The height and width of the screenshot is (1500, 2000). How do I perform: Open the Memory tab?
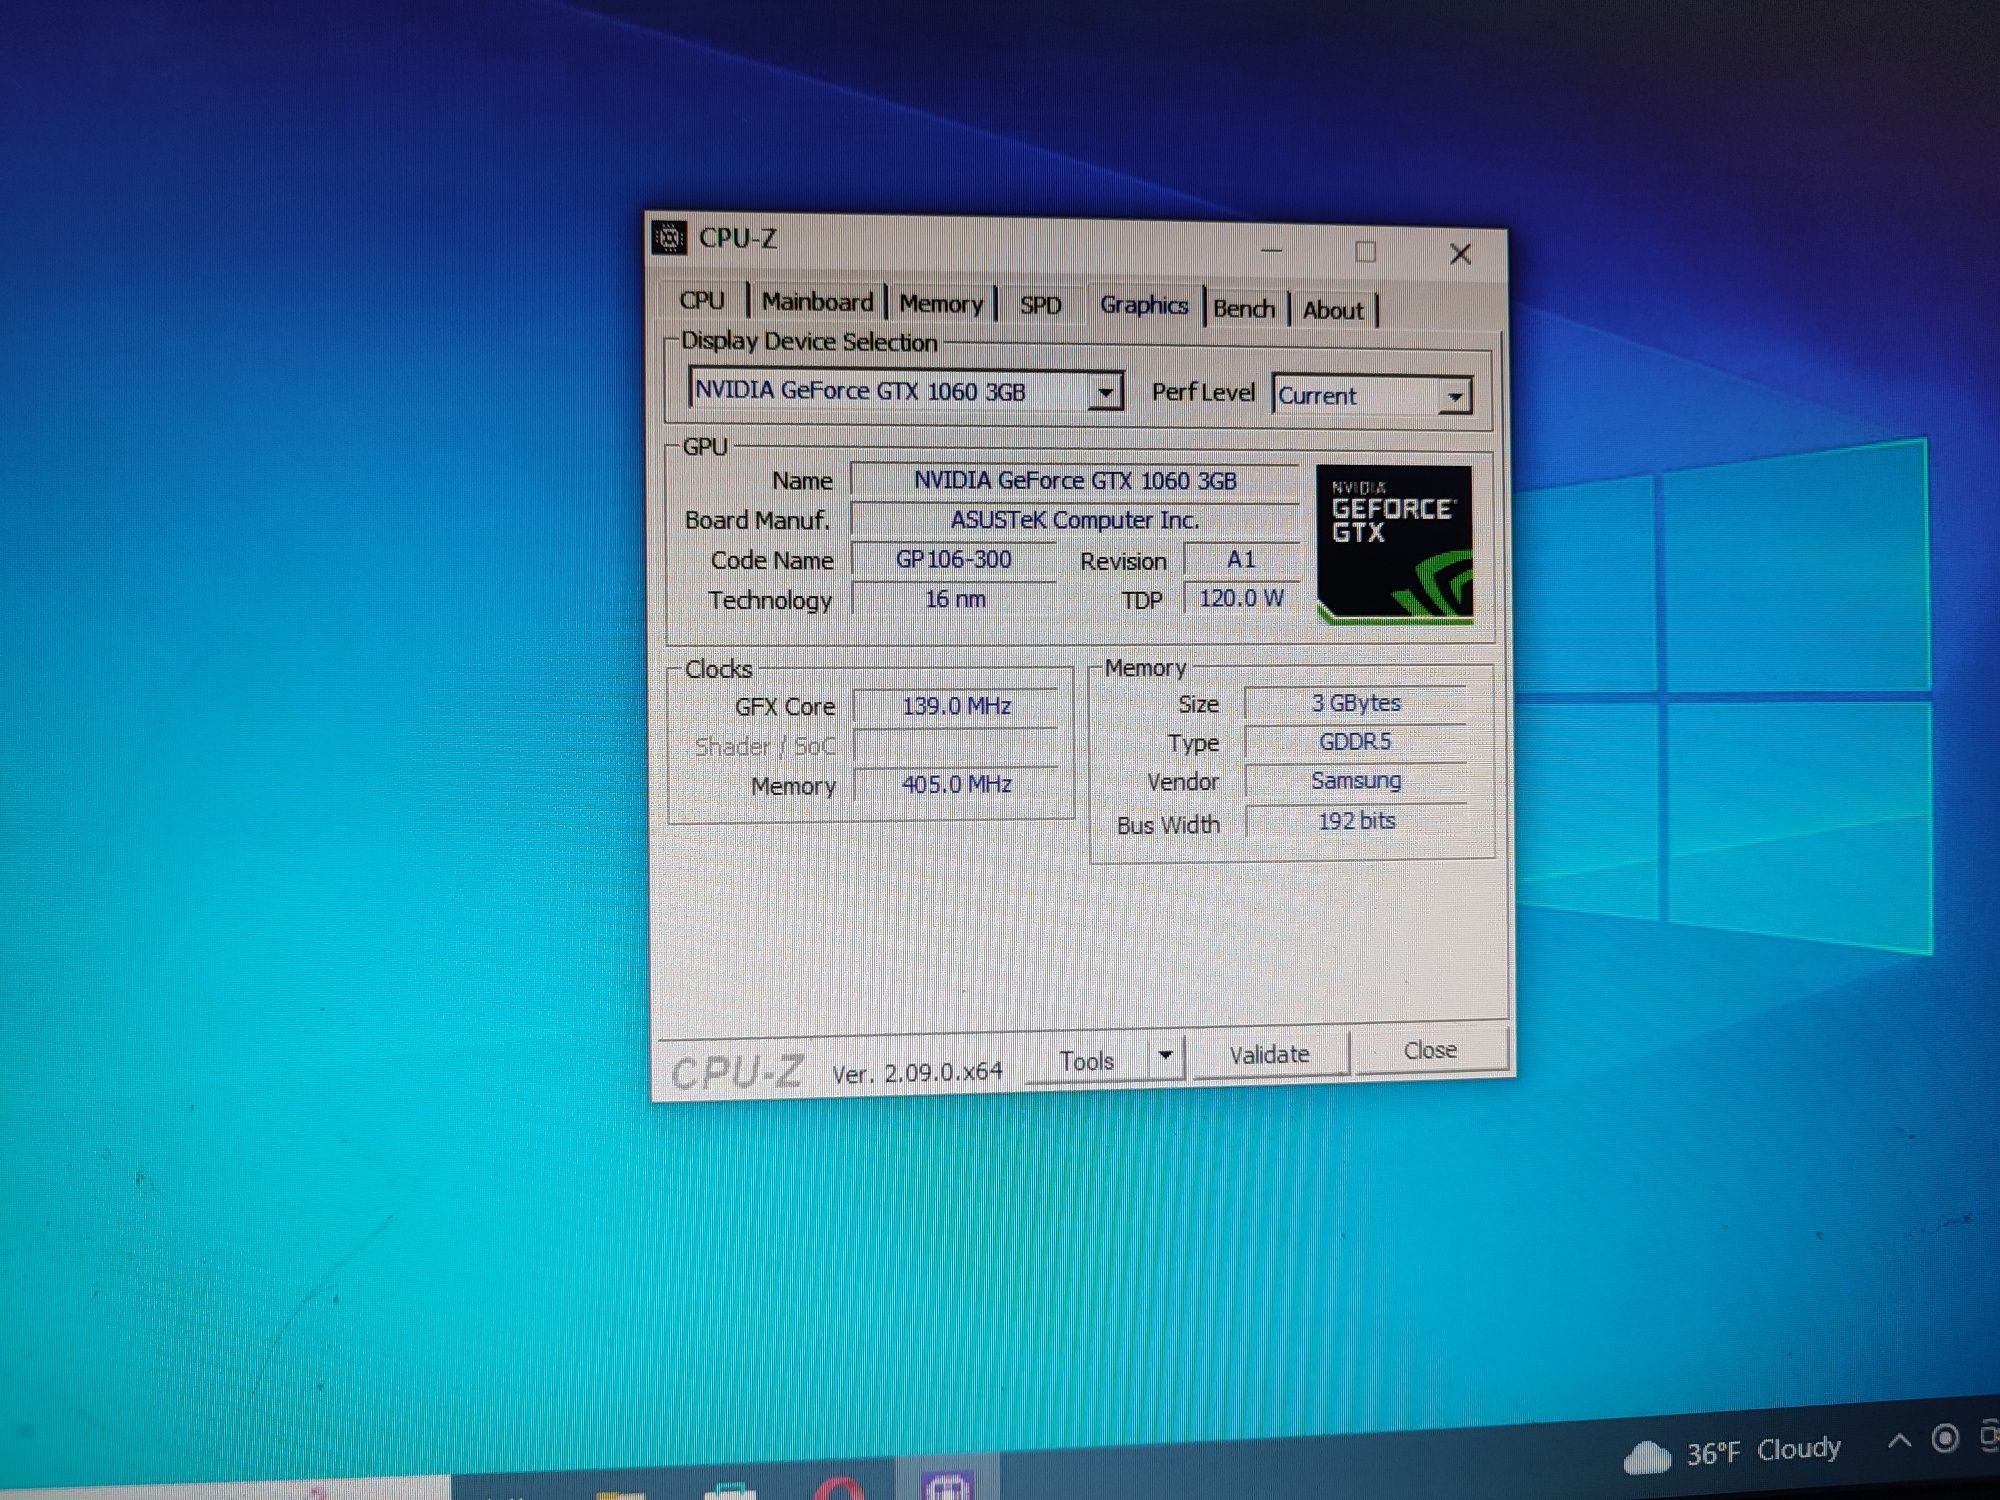(x=940, y=304)
